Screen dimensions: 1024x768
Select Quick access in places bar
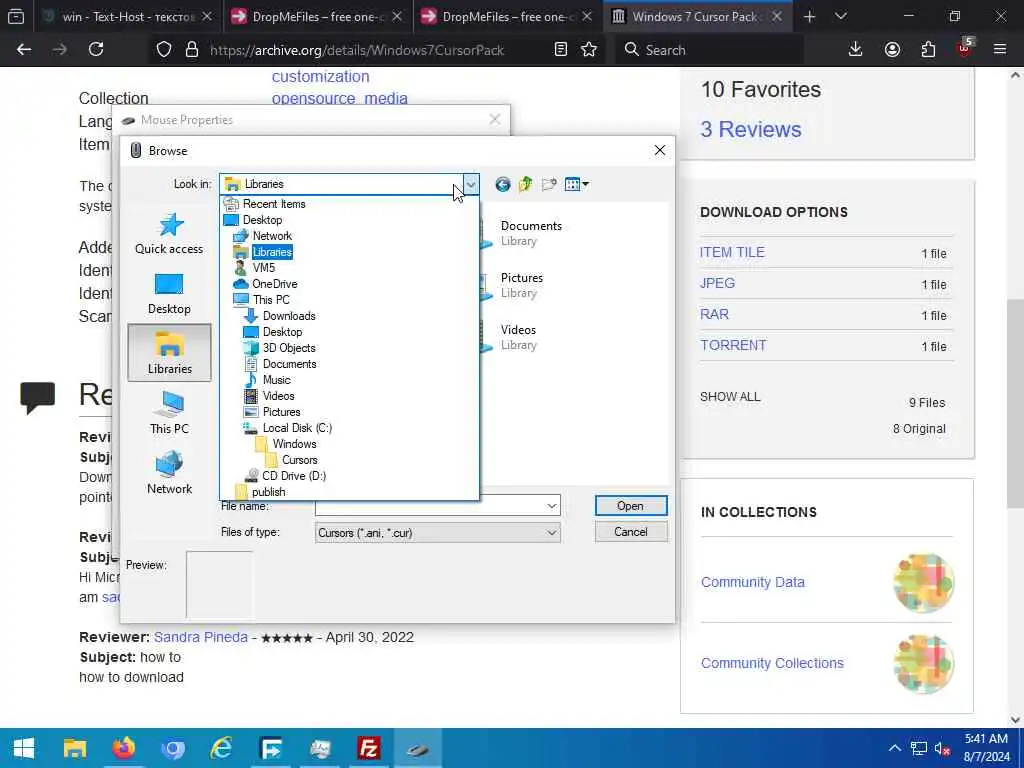(169, 234)
